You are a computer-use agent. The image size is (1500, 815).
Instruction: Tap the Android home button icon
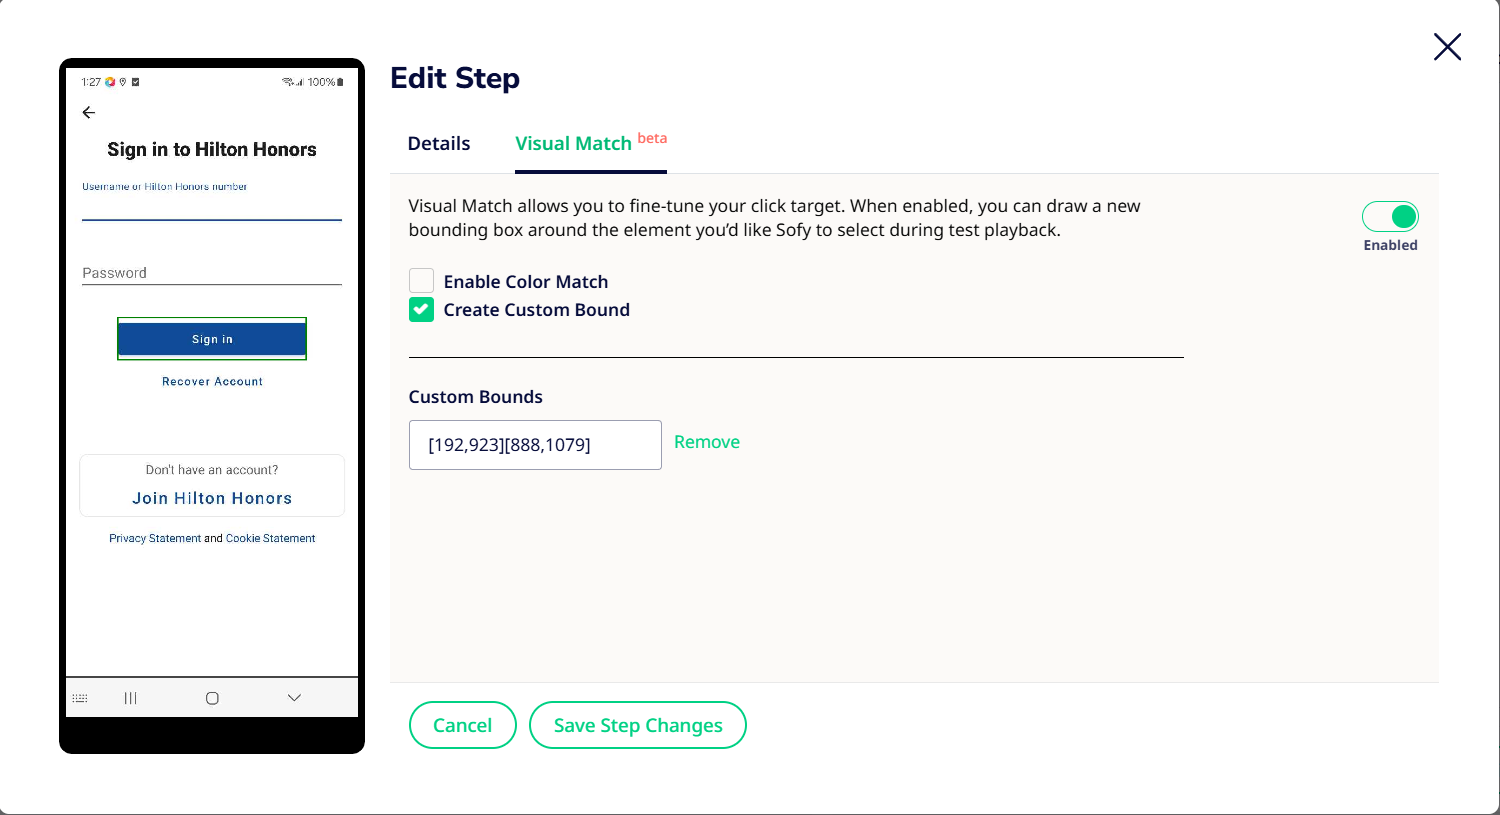[x=212, y=698]
